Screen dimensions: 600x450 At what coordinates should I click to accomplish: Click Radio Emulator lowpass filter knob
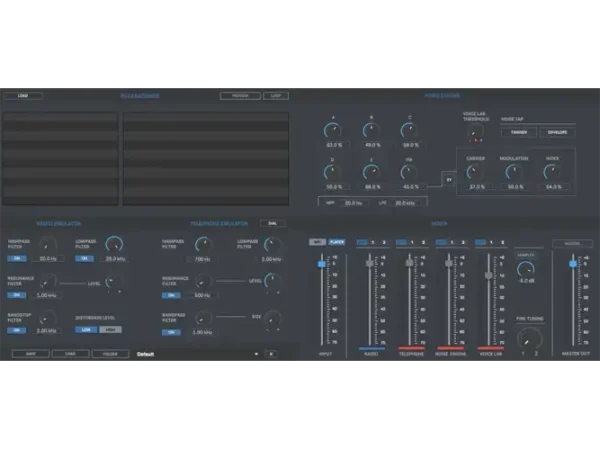(x=114, y=245)
